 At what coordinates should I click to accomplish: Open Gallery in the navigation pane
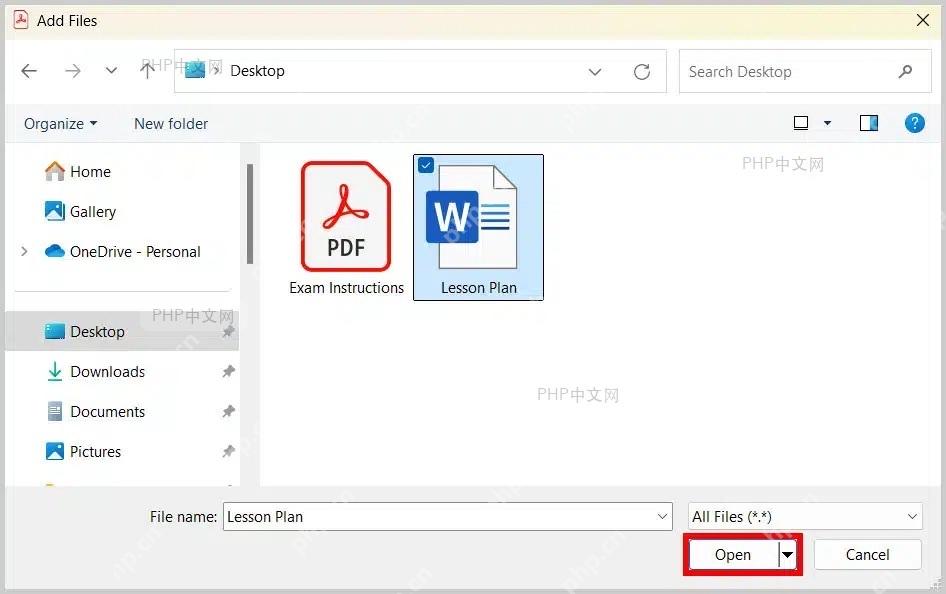coord(80,212)
